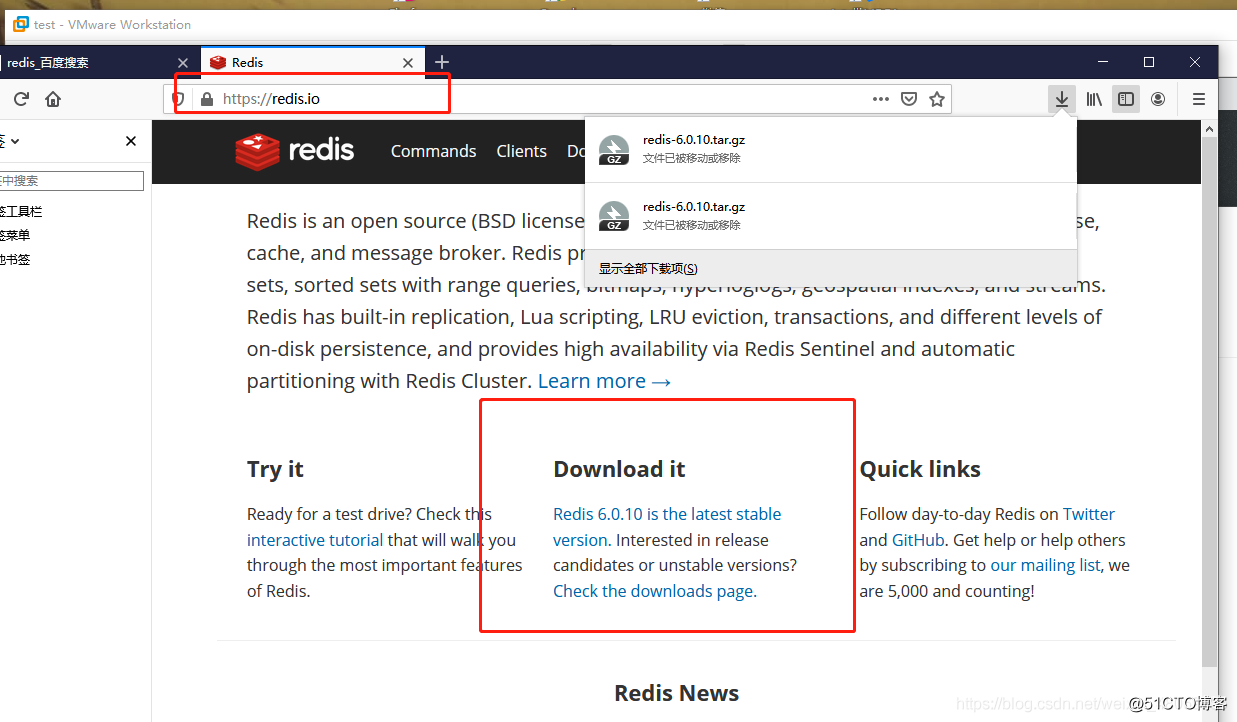
Task: Open the interactive tutorial link
Action: click(x=315, y=540)
